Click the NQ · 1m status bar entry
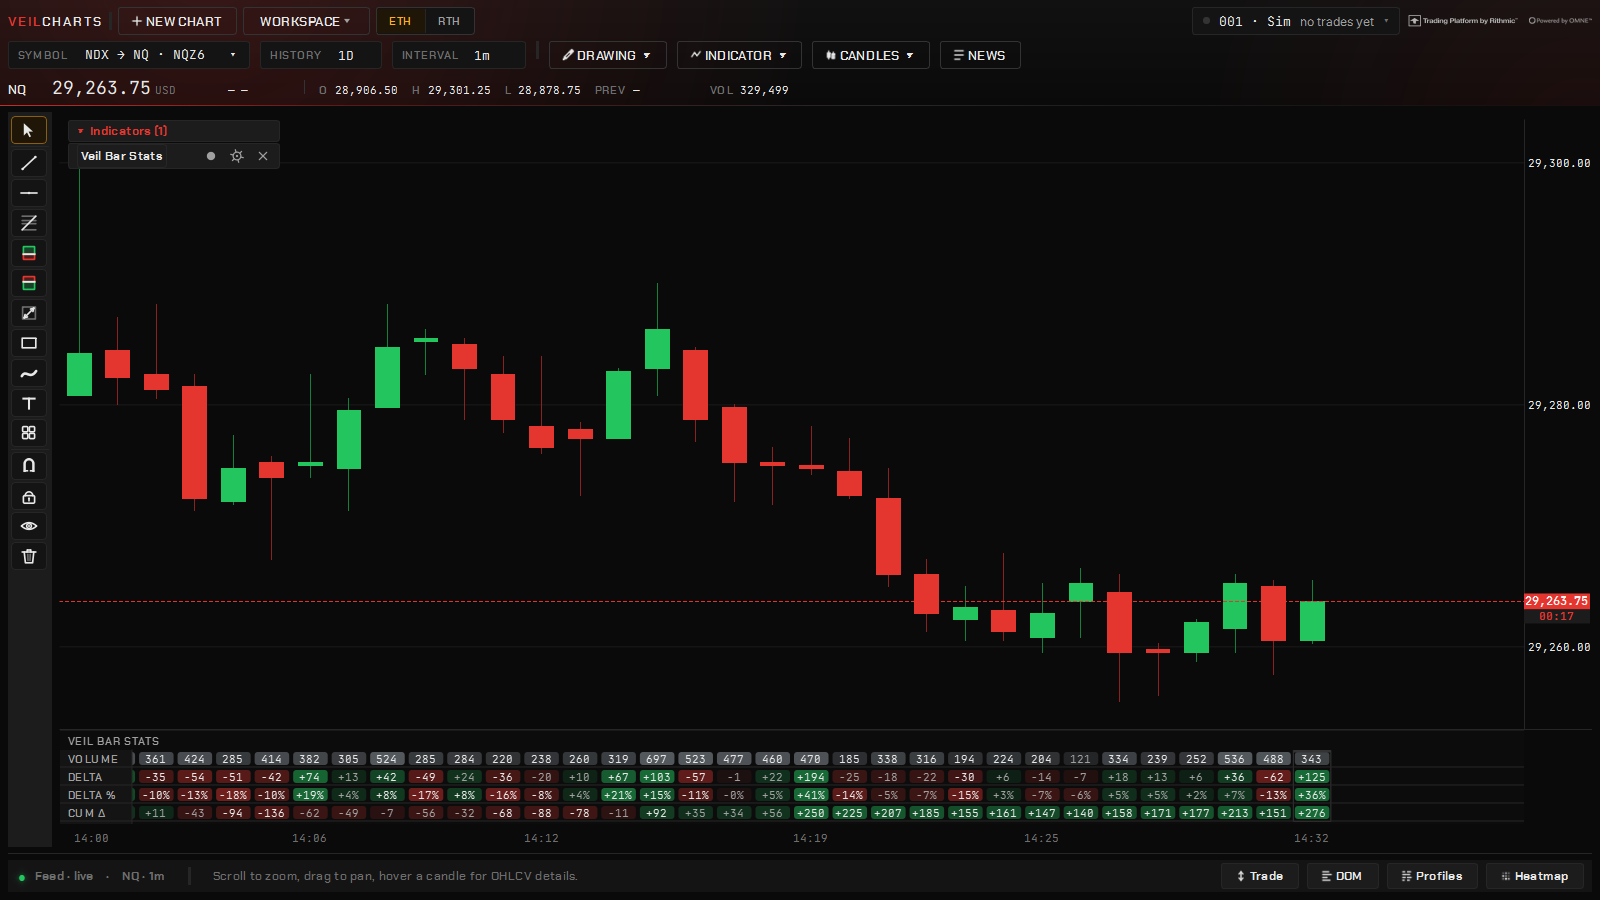 143,876
